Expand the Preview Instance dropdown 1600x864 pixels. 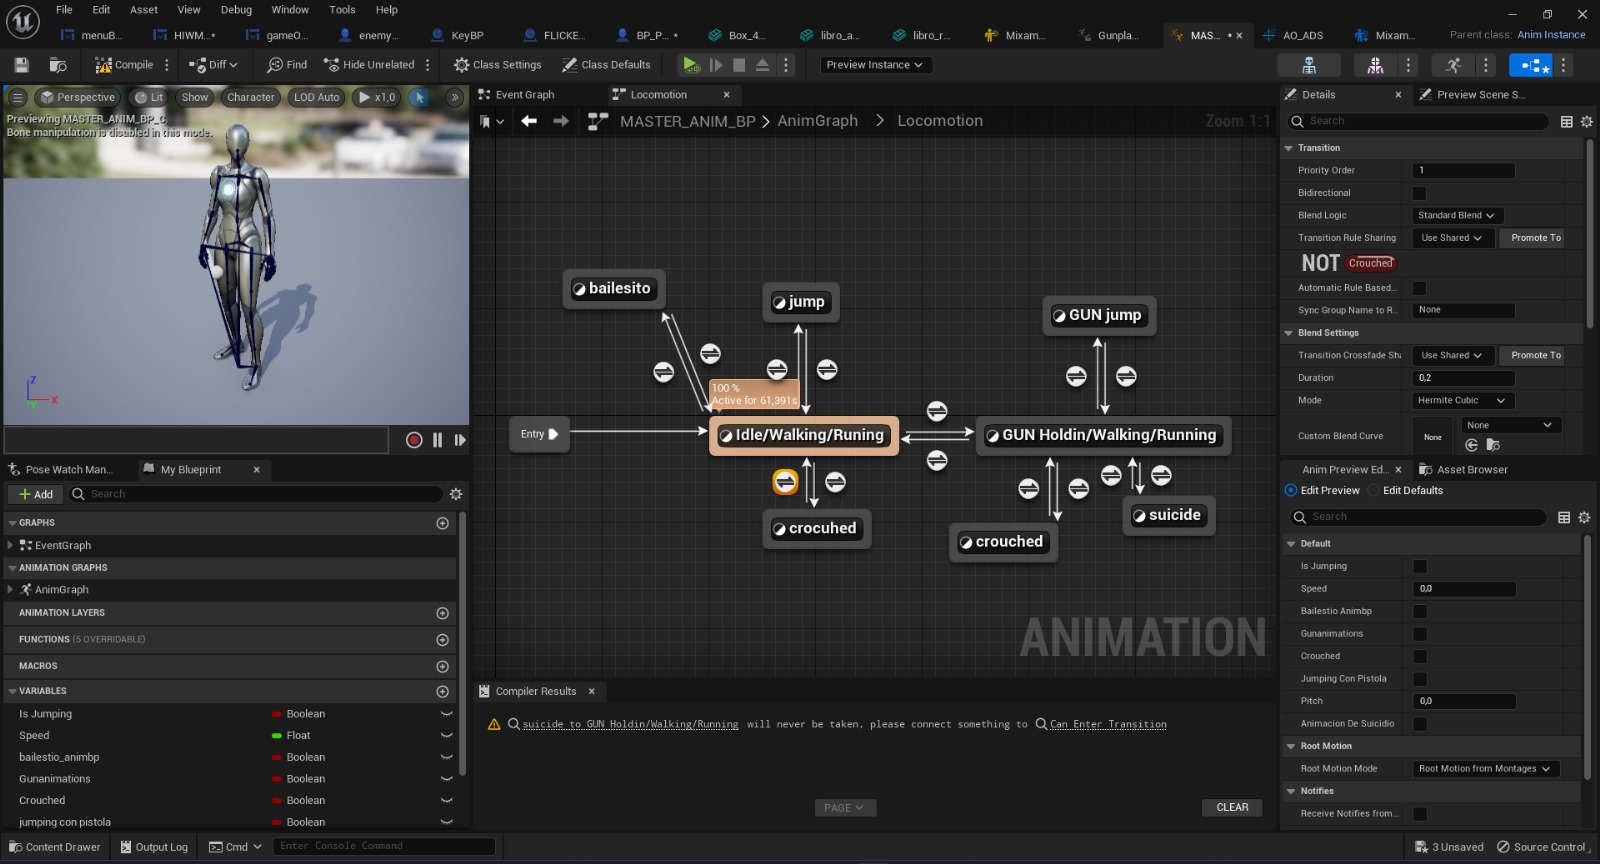[x=875, y=65]
